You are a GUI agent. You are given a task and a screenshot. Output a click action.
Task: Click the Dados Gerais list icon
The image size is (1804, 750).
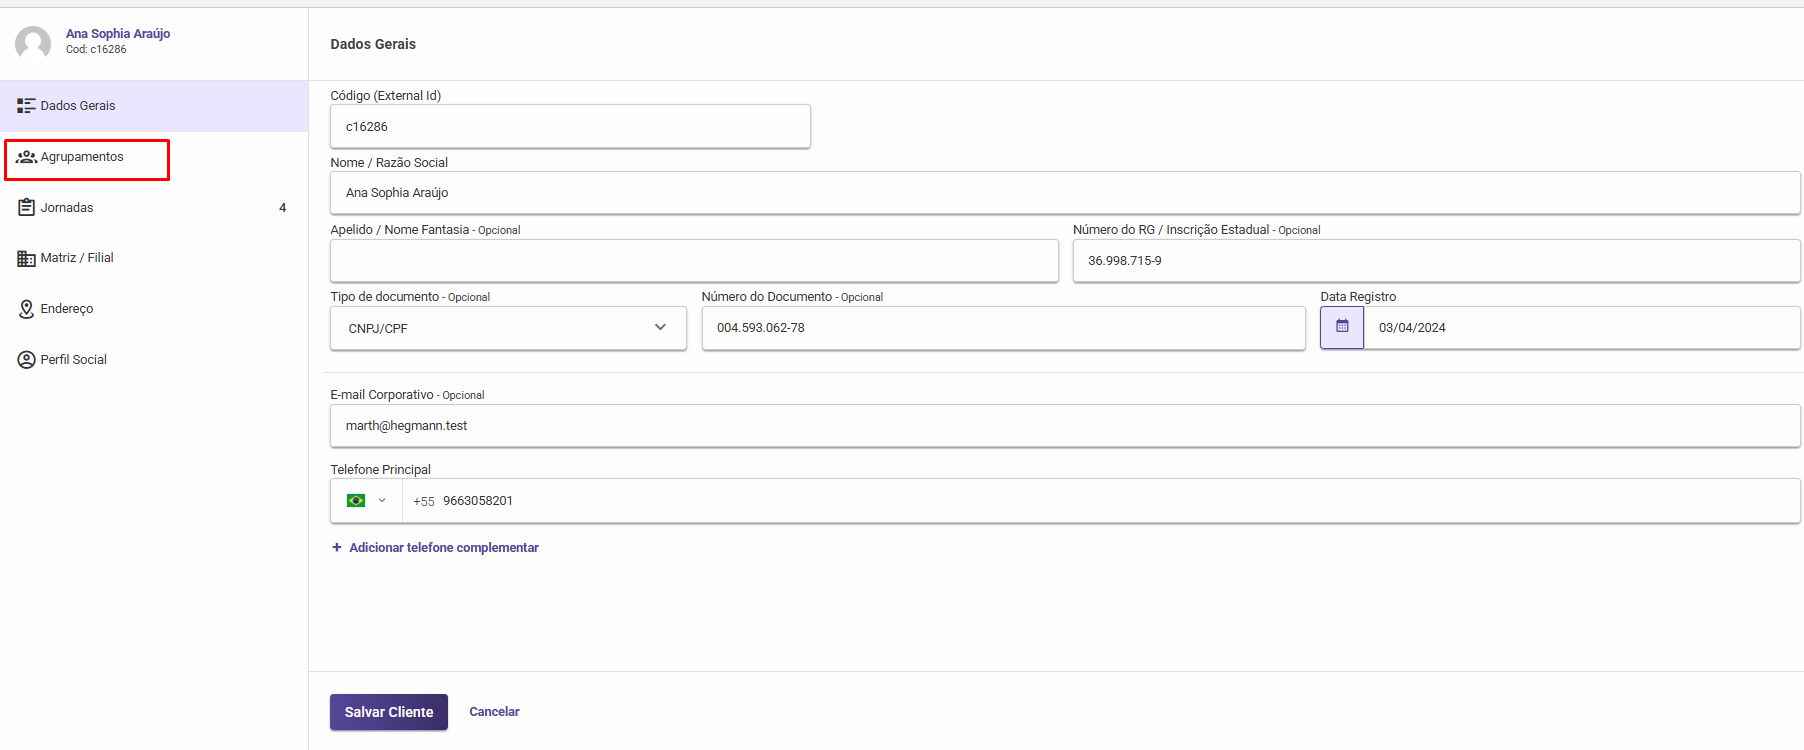click(x=26, y=106)
